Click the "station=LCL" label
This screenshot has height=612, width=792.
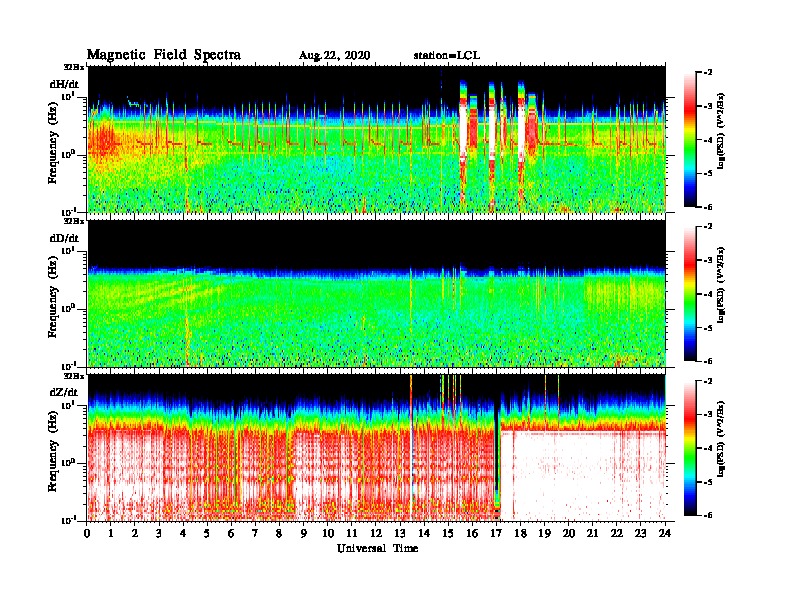(447, 55)
